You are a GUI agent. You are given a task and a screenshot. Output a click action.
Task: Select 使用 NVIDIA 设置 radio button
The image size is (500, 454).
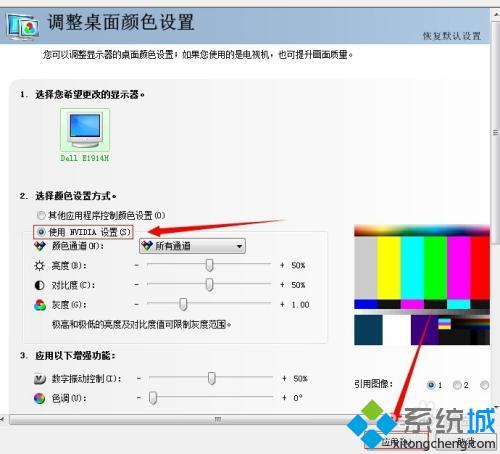click(41, 232)
